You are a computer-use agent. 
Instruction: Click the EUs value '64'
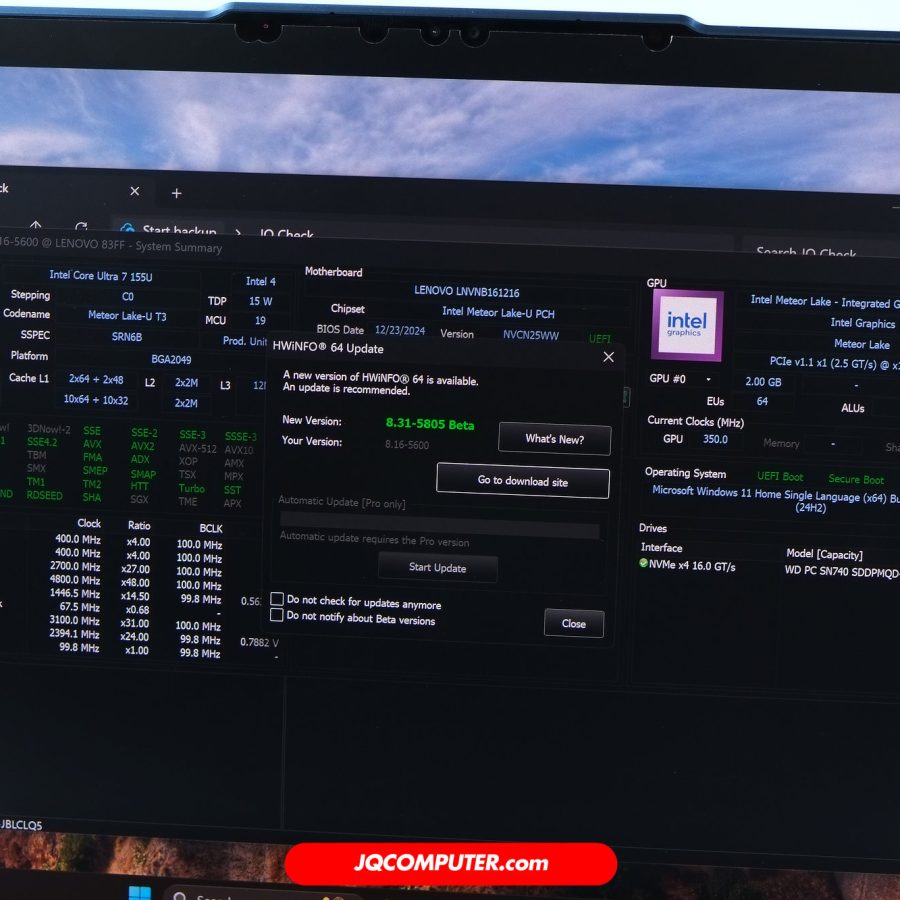(762, 401)
